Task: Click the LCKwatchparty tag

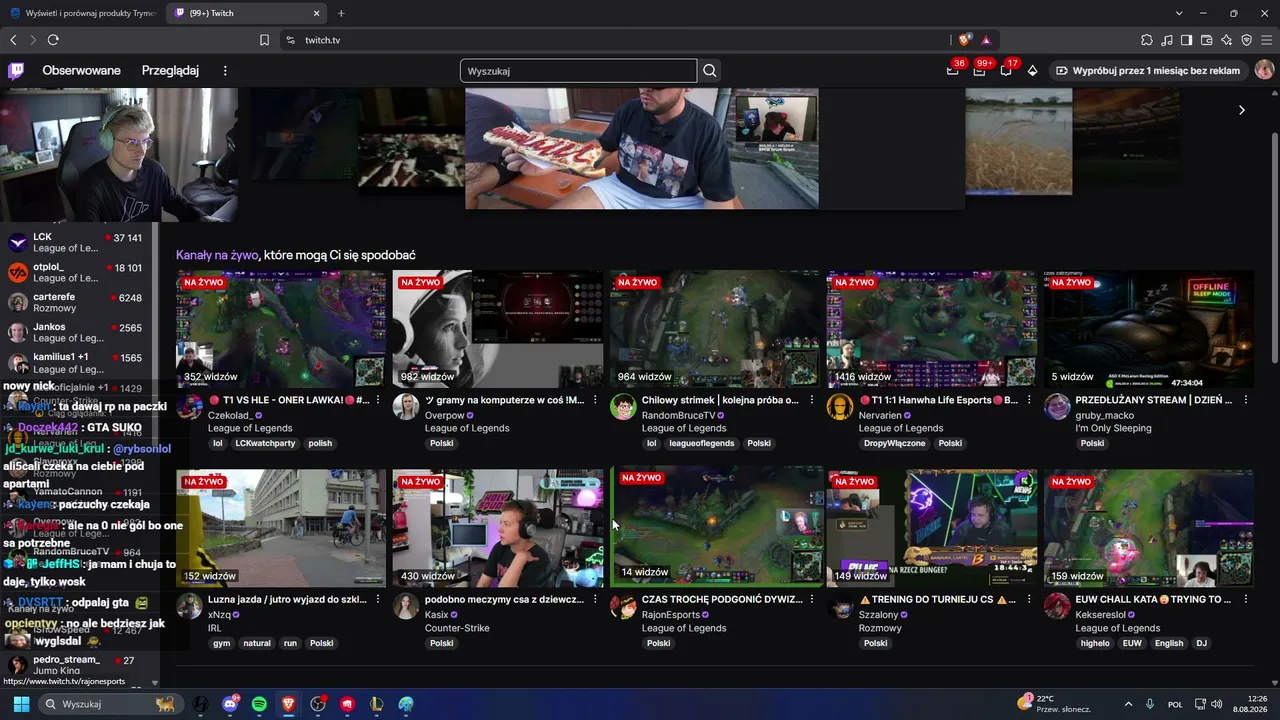Action: click(265, 444)
